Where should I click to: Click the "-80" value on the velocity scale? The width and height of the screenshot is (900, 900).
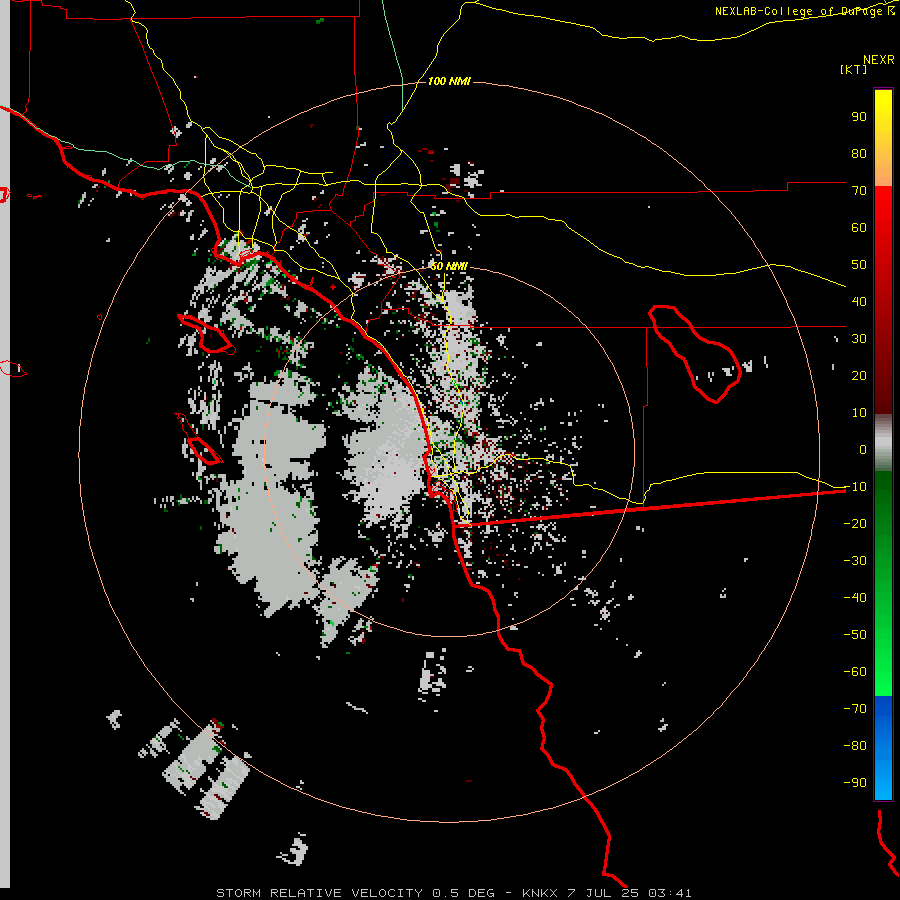855,746
